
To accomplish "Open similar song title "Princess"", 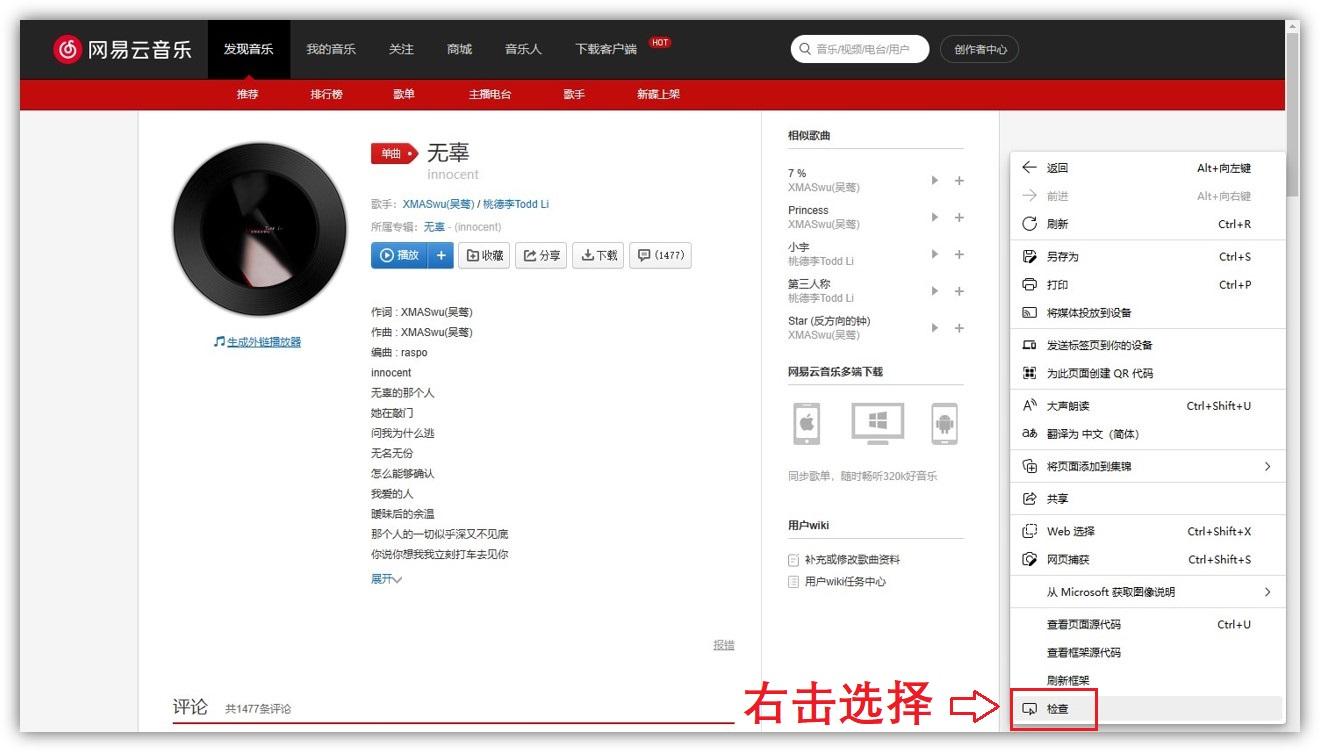I will [x=808, y=211].
